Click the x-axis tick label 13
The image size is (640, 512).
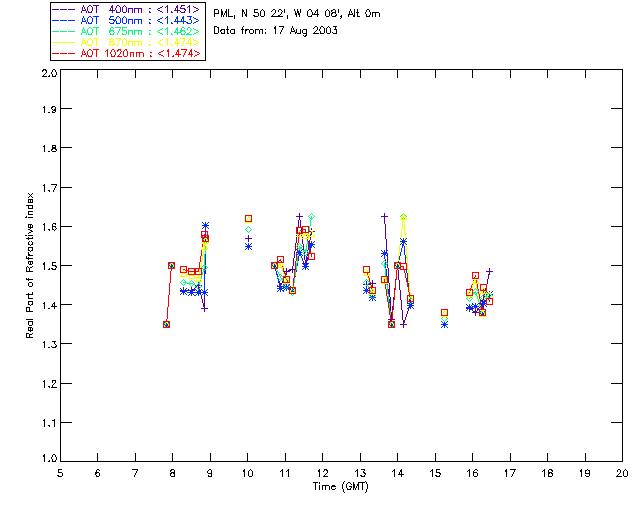click(360, 473)
